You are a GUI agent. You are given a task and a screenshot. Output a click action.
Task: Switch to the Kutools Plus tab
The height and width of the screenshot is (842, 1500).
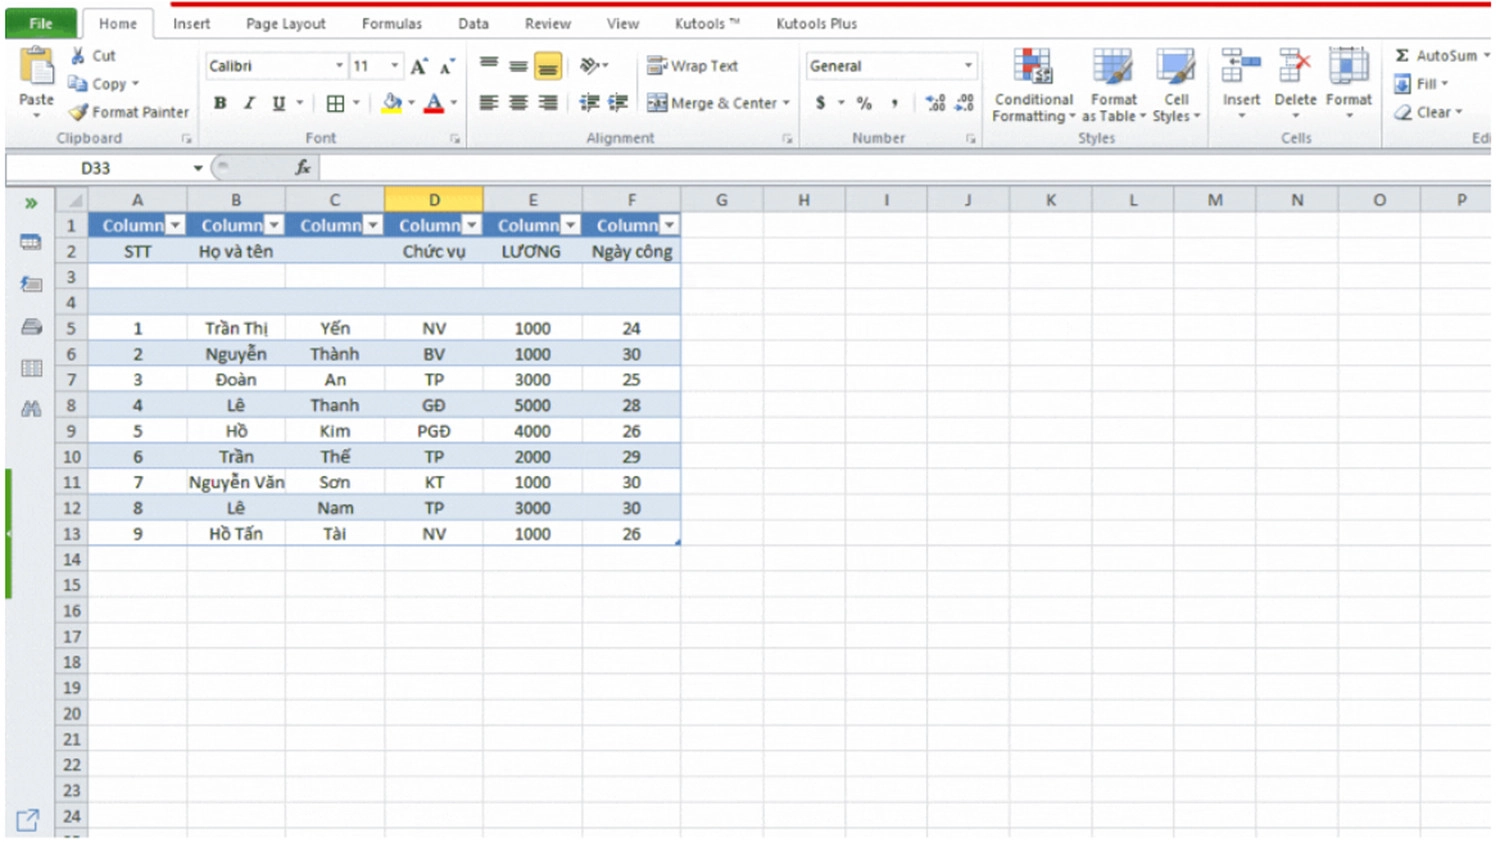pyautogui.click(x=817, y=23)
